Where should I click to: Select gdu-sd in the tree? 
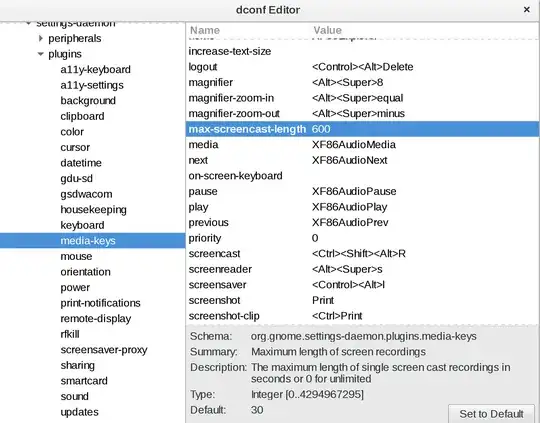pos(76,178)
